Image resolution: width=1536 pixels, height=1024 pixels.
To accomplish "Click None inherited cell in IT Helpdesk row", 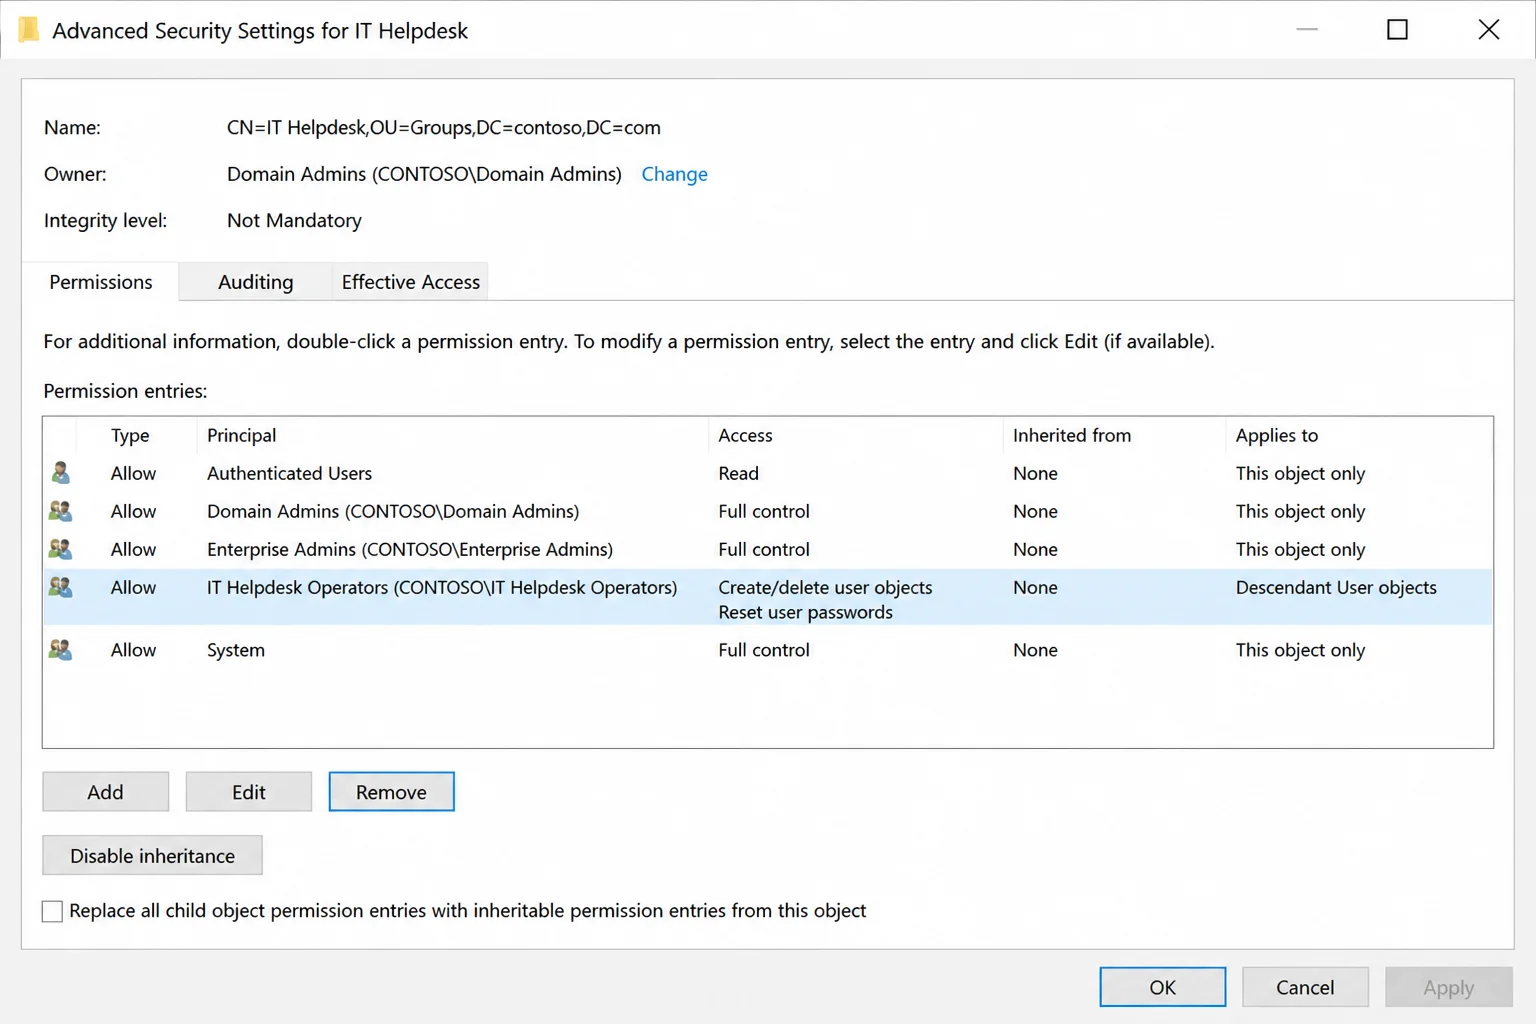I will click(x=1035, y=587).
